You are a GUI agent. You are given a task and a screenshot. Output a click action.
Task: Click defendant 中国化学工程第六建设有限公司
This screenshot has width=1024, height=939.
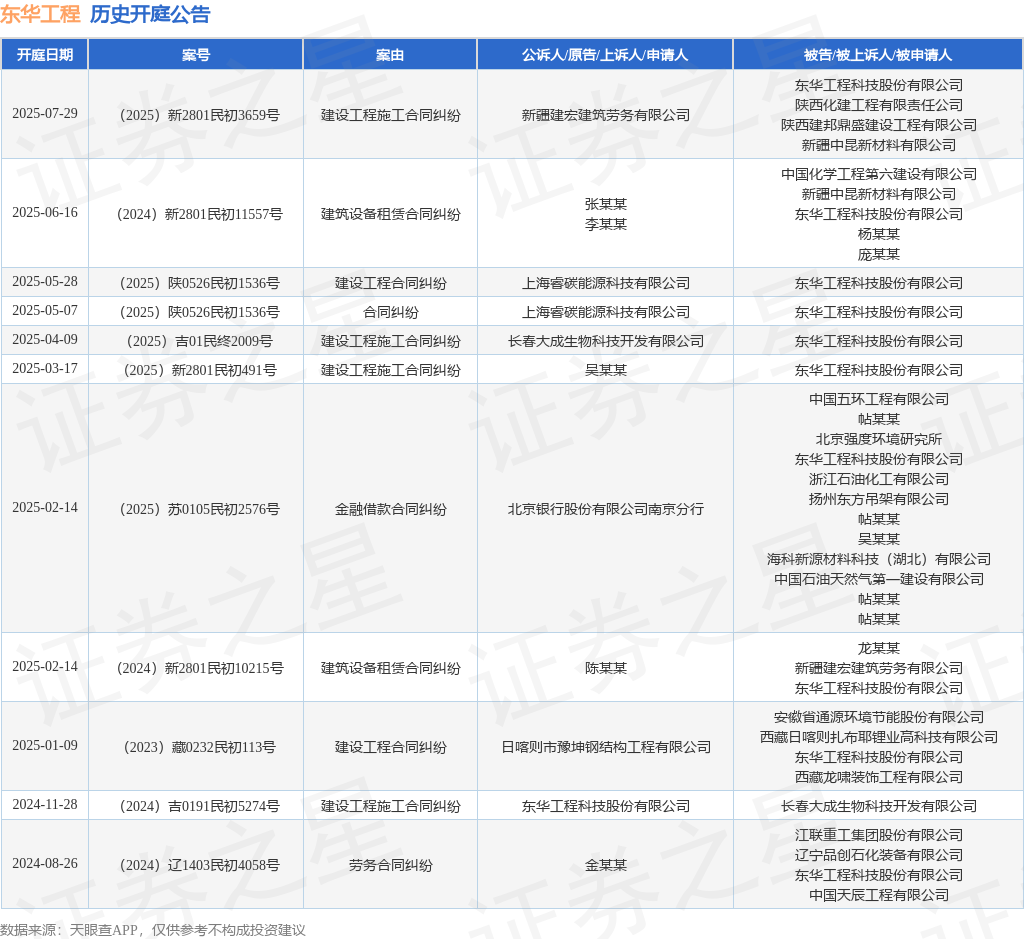pos(878,174)
